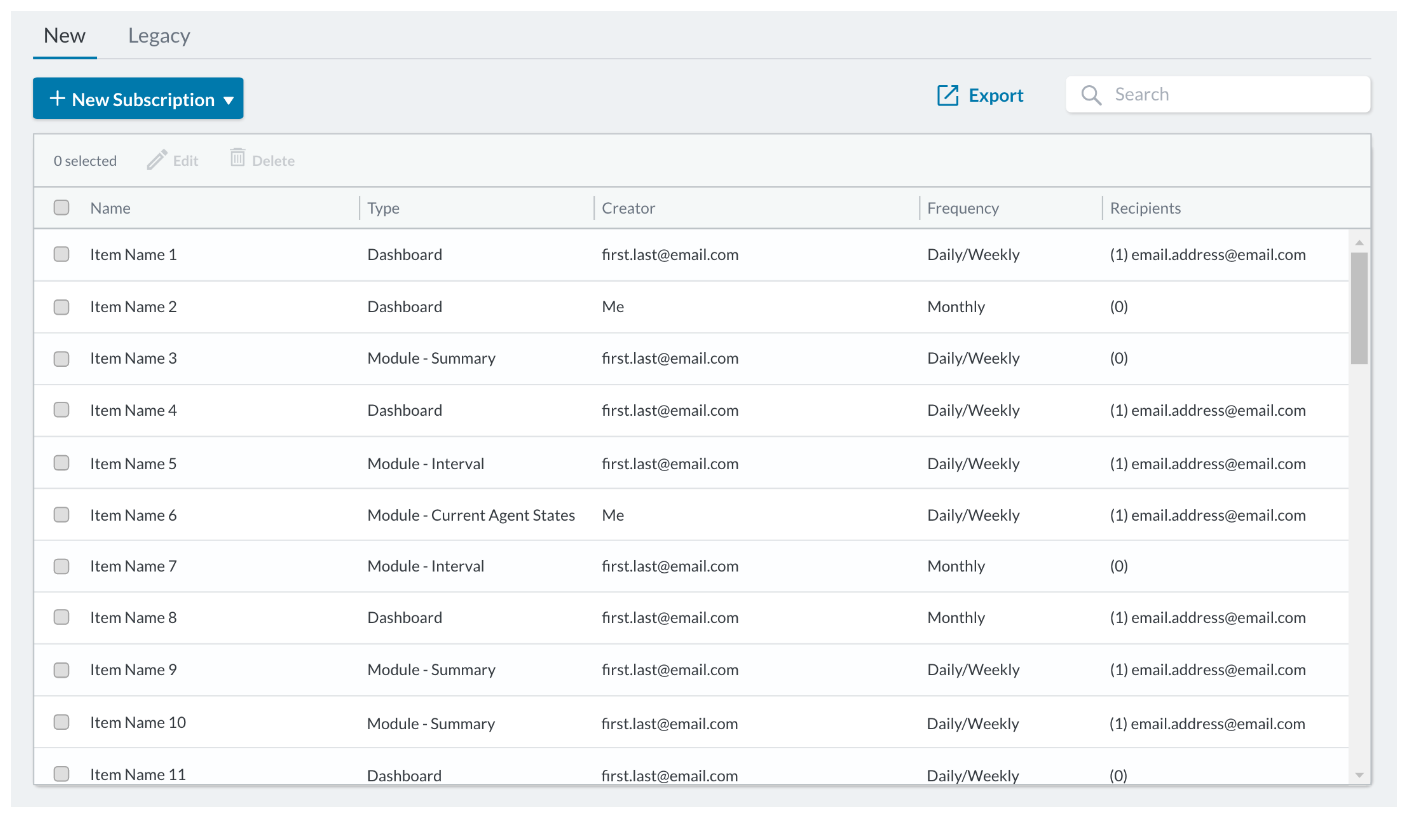Click scrollbar down arrow of the table
The height and width of the screenshot is (819, 1409).
1359,775
